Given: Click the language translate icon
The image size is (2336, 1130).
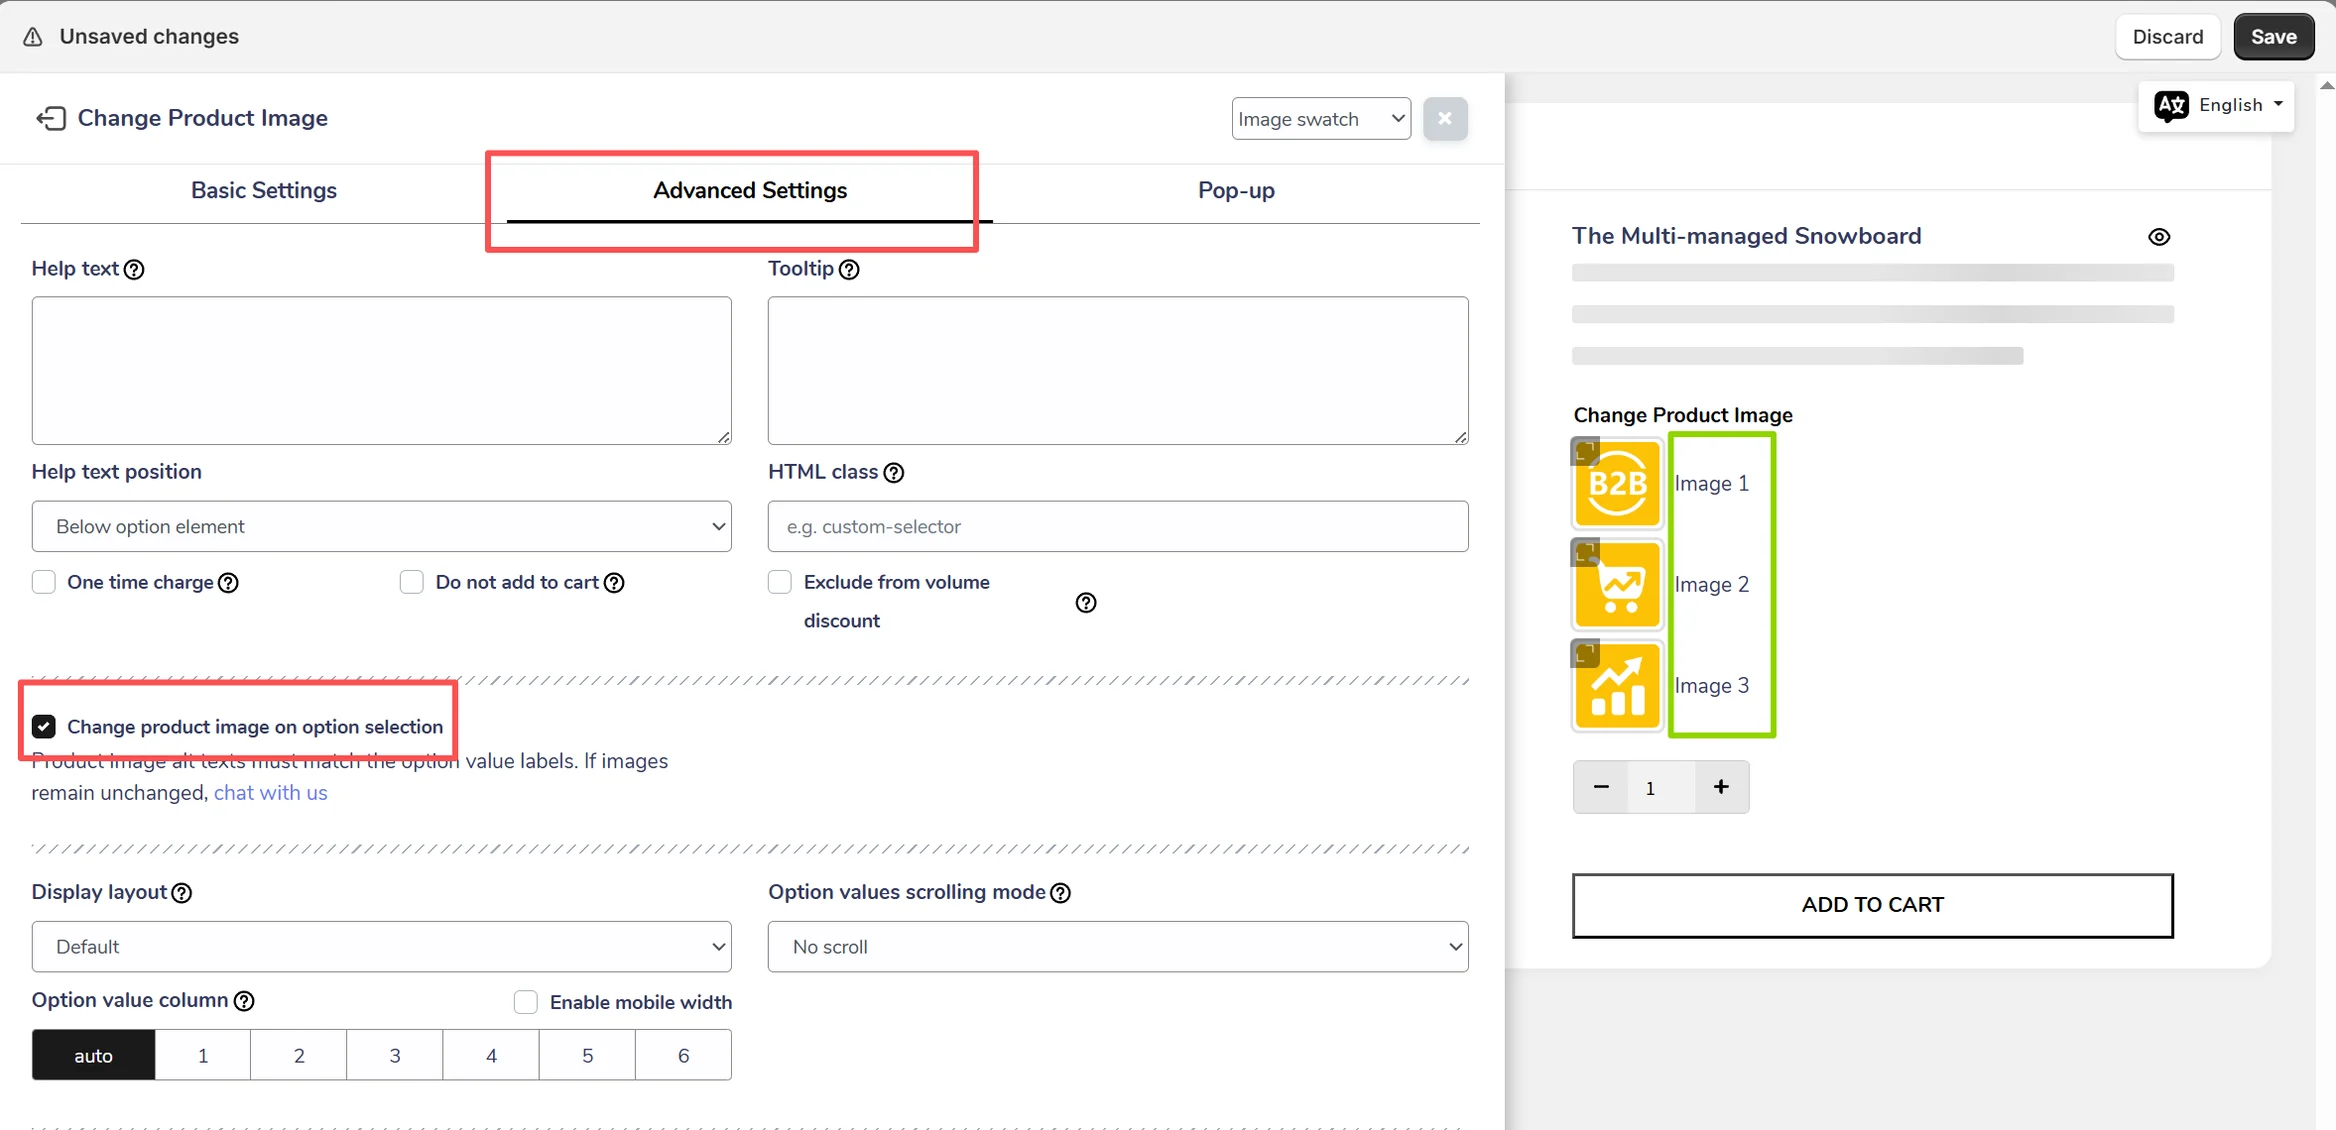Looking at the screenshot, I should [x=2171, y=106].
